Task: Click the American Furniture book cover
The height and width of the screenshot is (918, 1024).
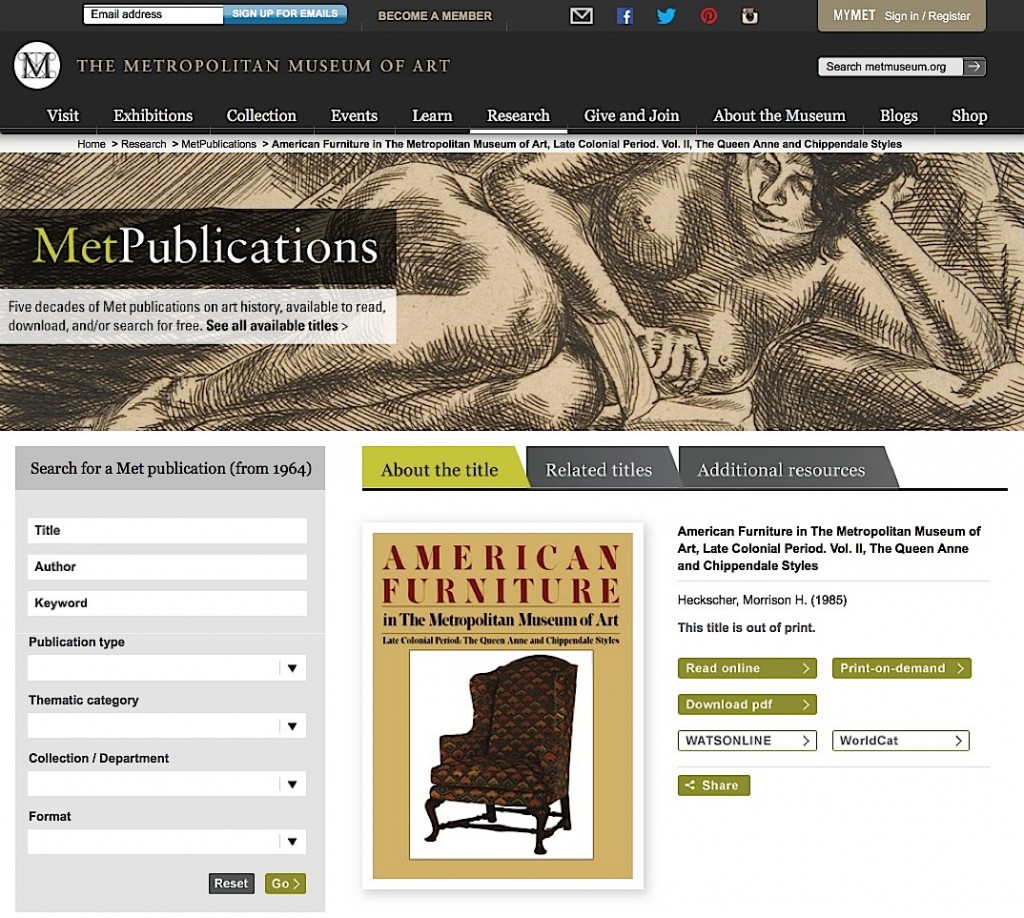Action: click(x=502, y=706)
